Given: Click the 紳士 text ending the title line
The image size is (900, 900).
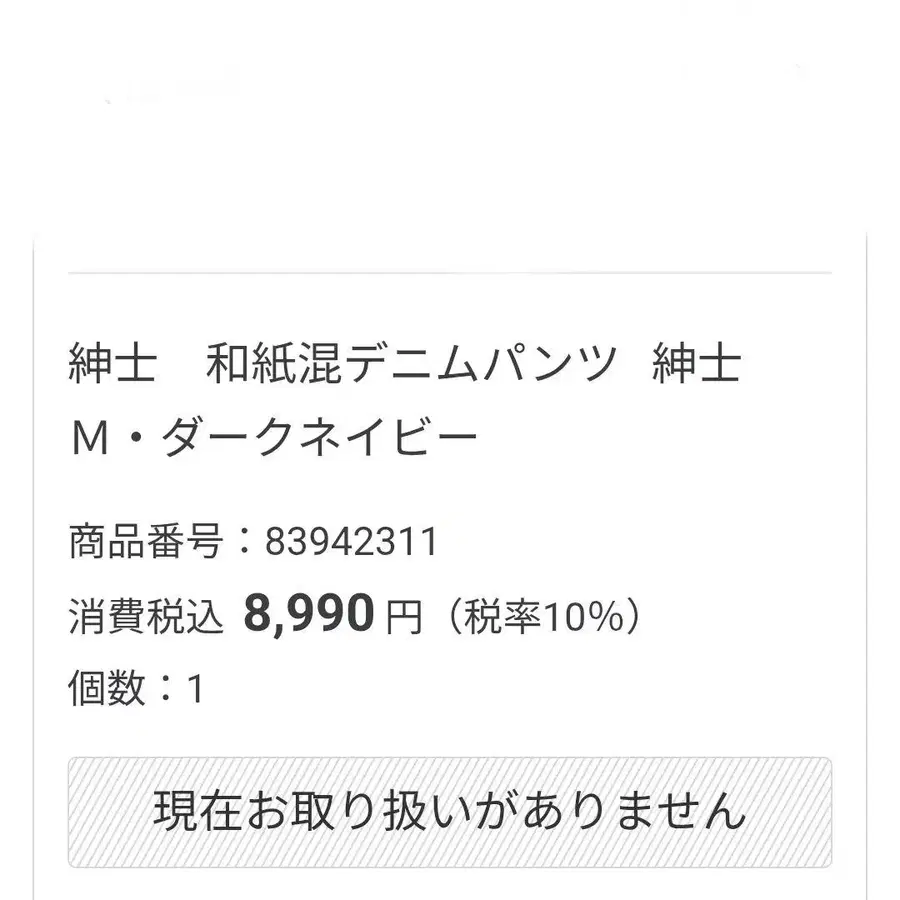Looking at the screenshot, I should coord(696,364).
